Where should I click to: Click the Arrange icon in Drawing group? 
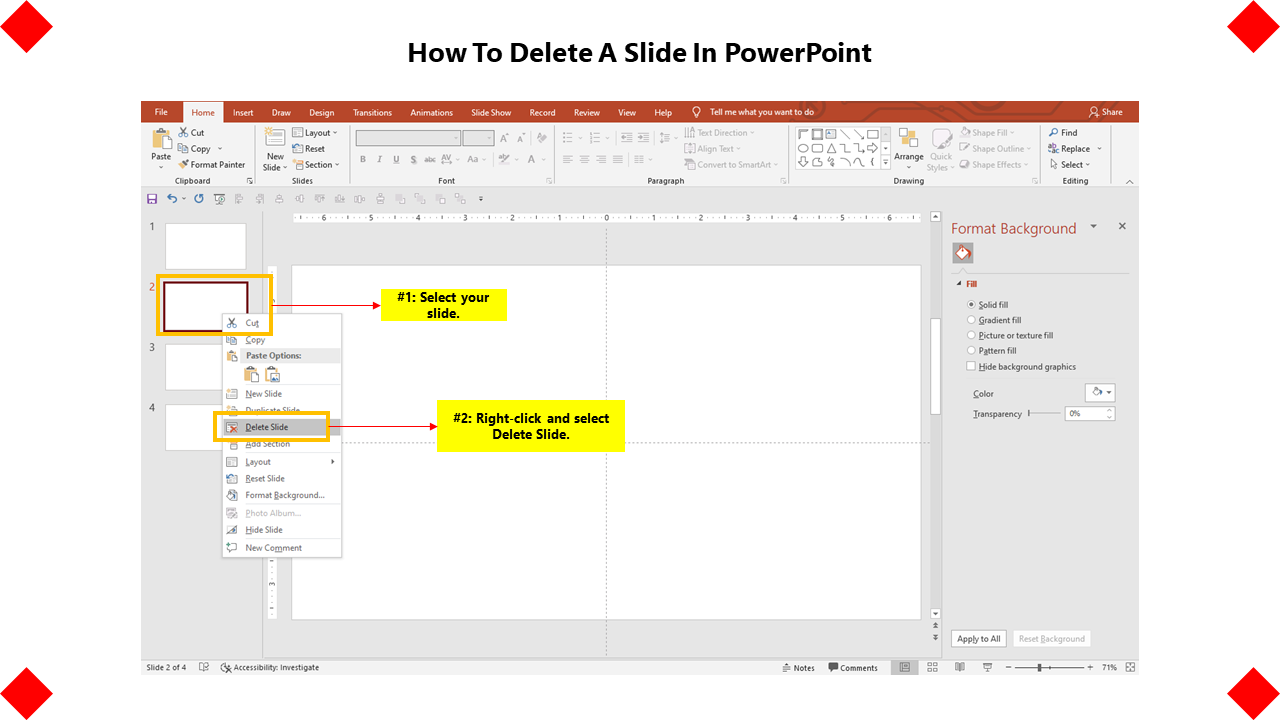click(908, 139)
